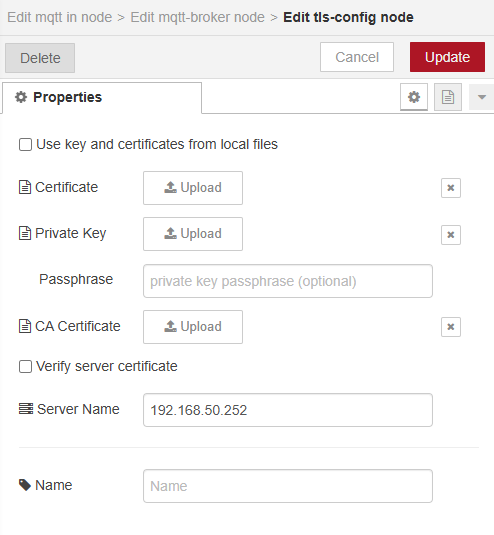Open node settings gear icon
The width and height of the screenshot is (494, 535).
click(413, 97)
